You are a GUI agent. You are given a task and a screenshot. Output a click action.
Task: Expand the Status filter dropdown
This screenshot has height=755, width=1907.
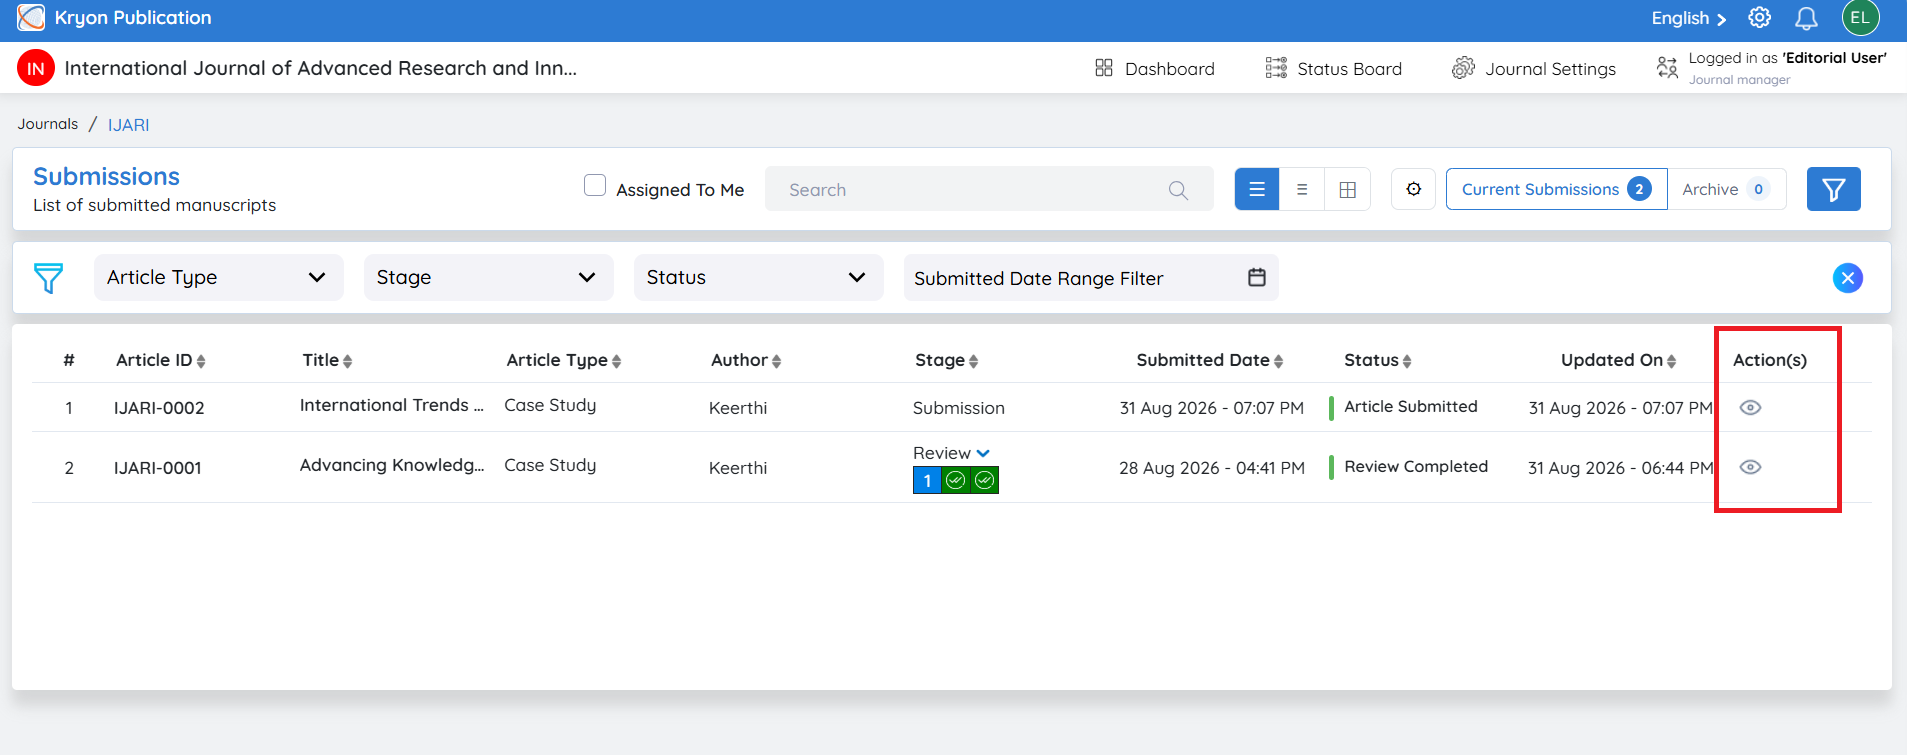pos(759,277)
